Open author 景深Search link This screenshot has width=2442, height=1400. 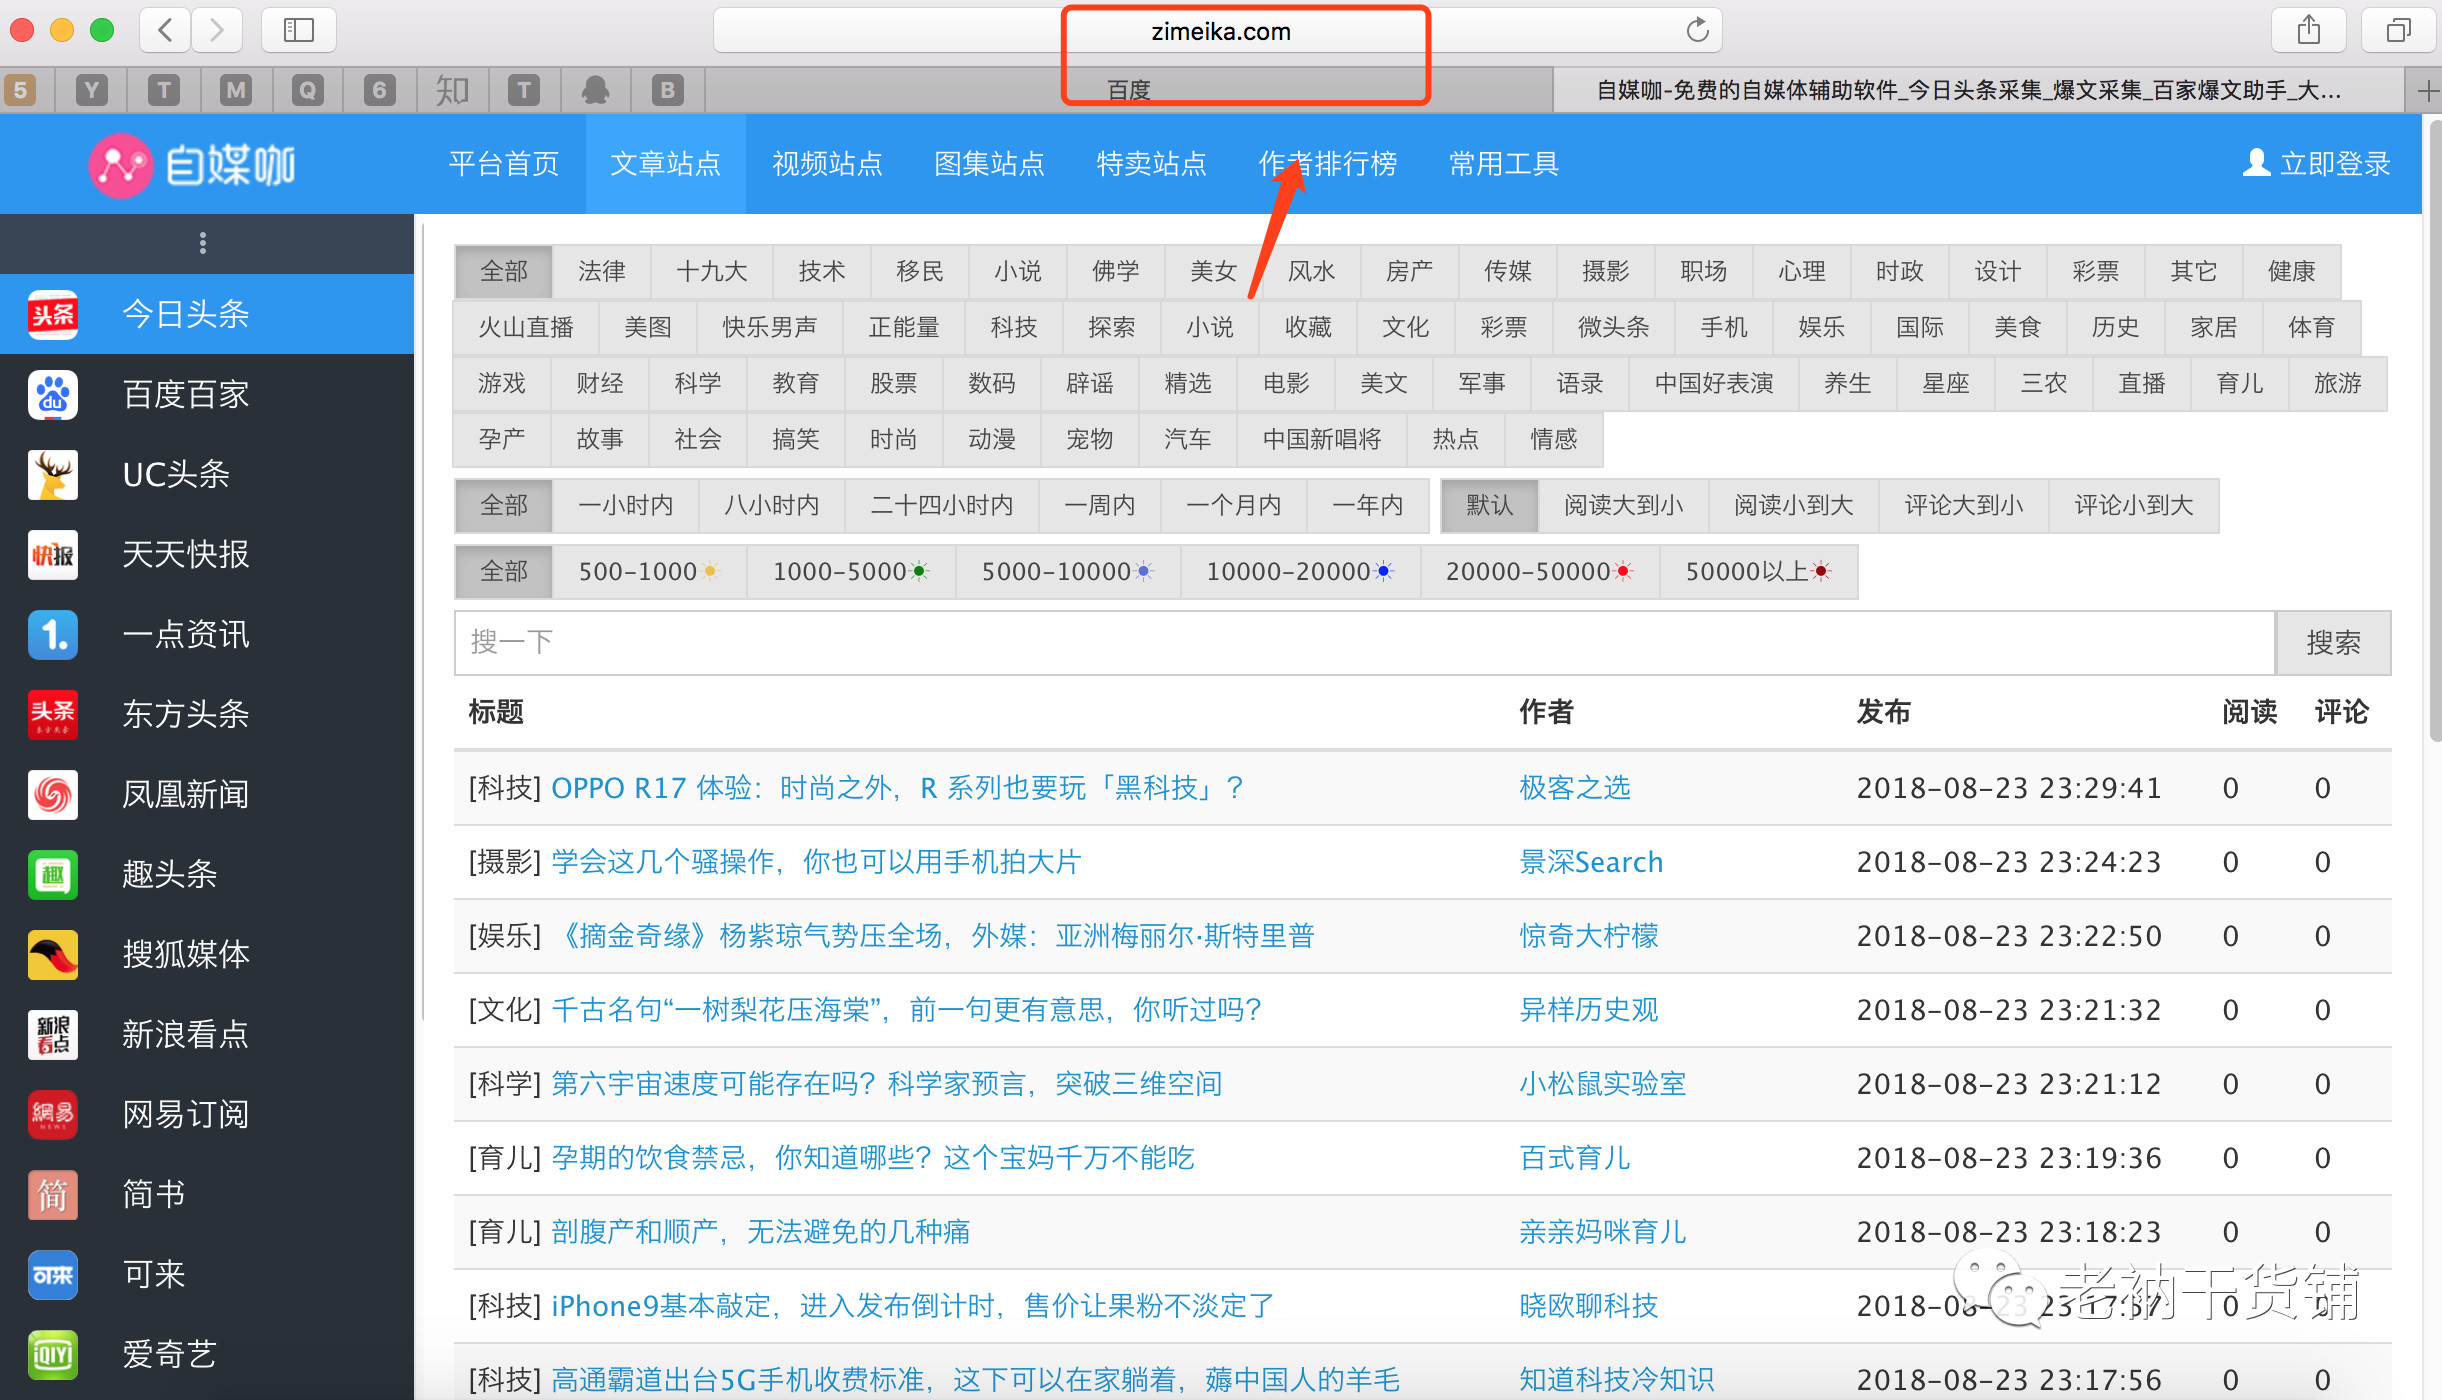click(x=1591, y=862)
